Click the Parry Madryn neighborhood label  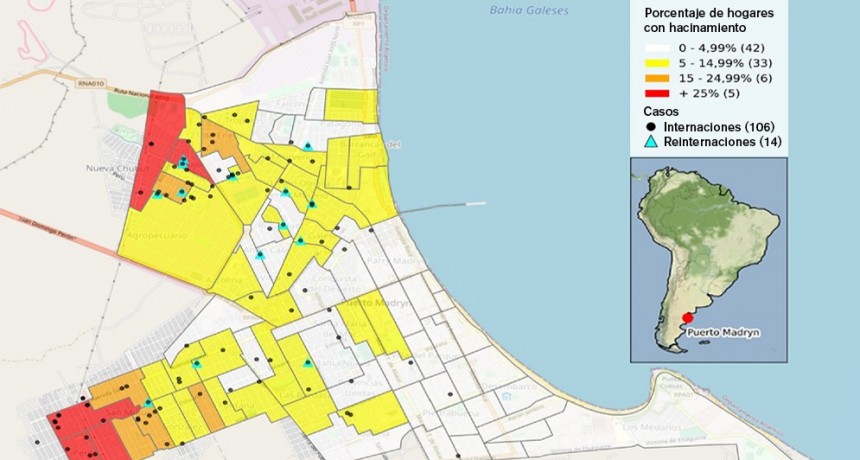(395, 260)
